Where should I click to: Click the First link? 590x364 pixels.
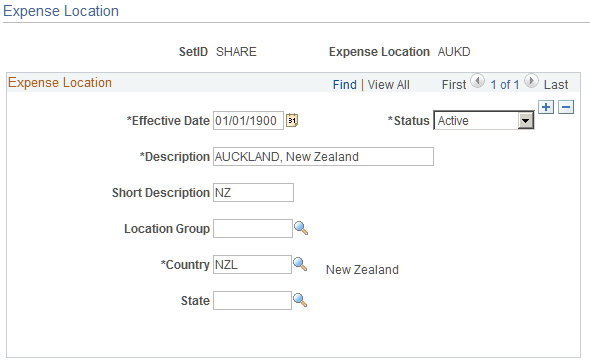[x=454, y=85]
